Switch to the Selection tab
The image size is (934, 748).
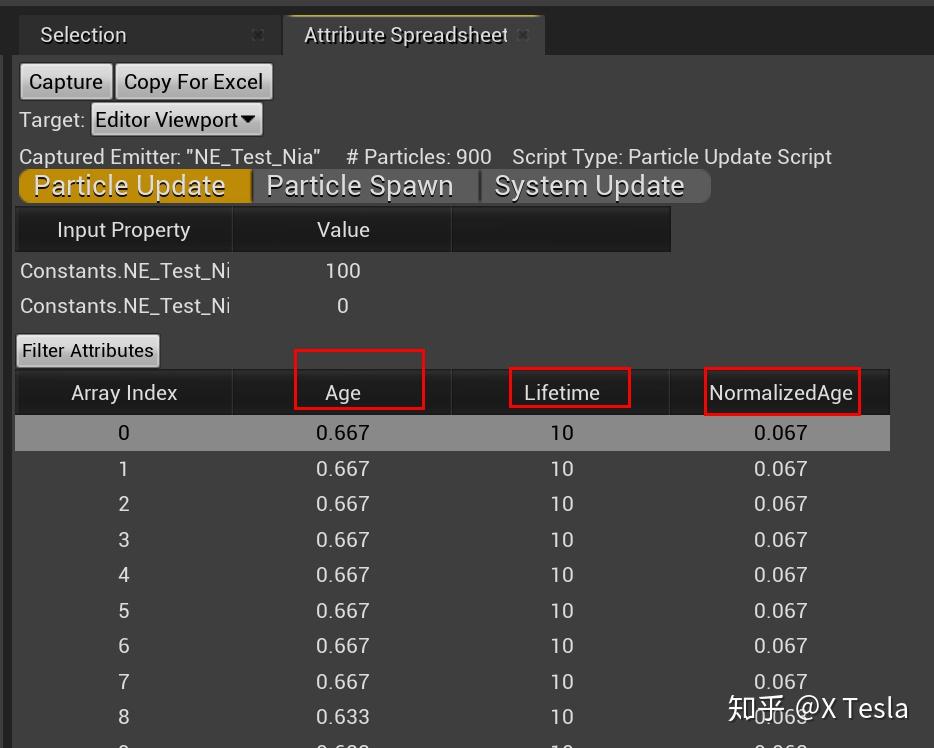coord(83,34)
